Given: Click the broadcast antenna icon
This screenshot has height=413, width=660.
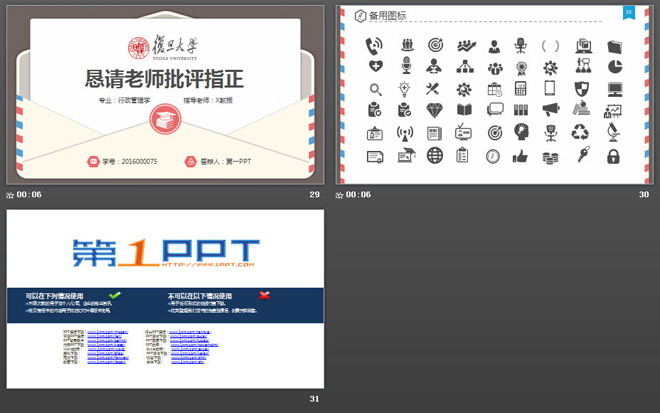Looking at the screenshot, I should point(405,133).
